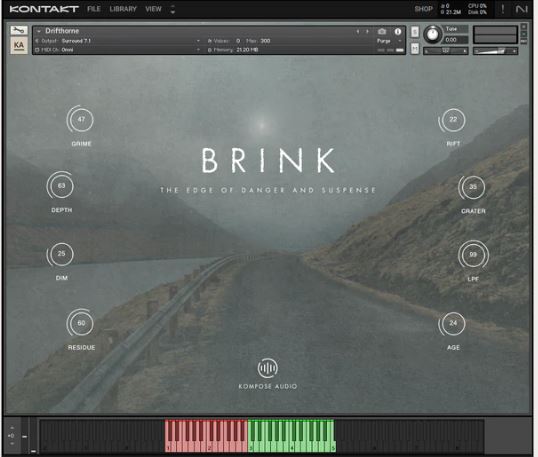Toggle the Mute M button
The width and height of the screenshot is (538, 457).
(414, 49)
